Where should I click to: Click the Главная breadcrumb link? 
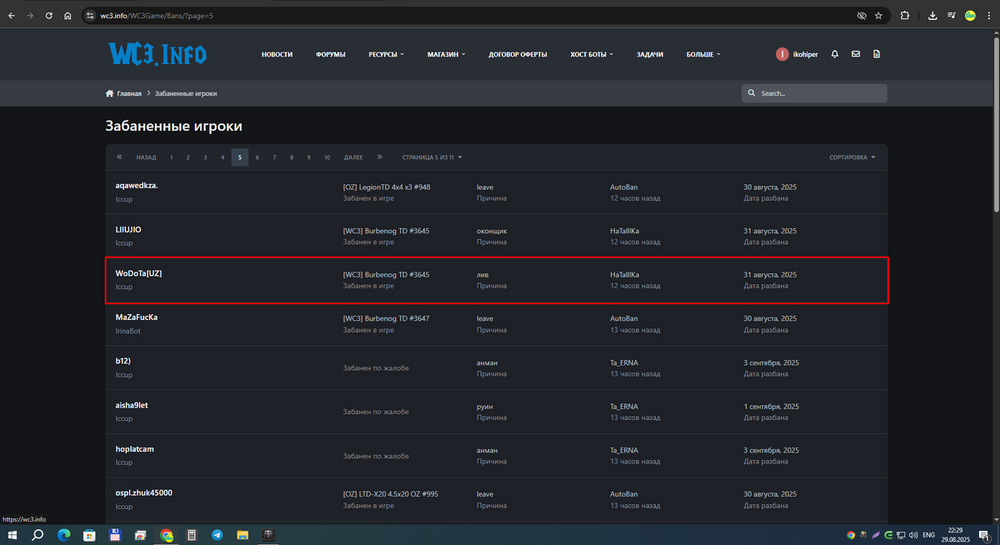pos(129,93)
